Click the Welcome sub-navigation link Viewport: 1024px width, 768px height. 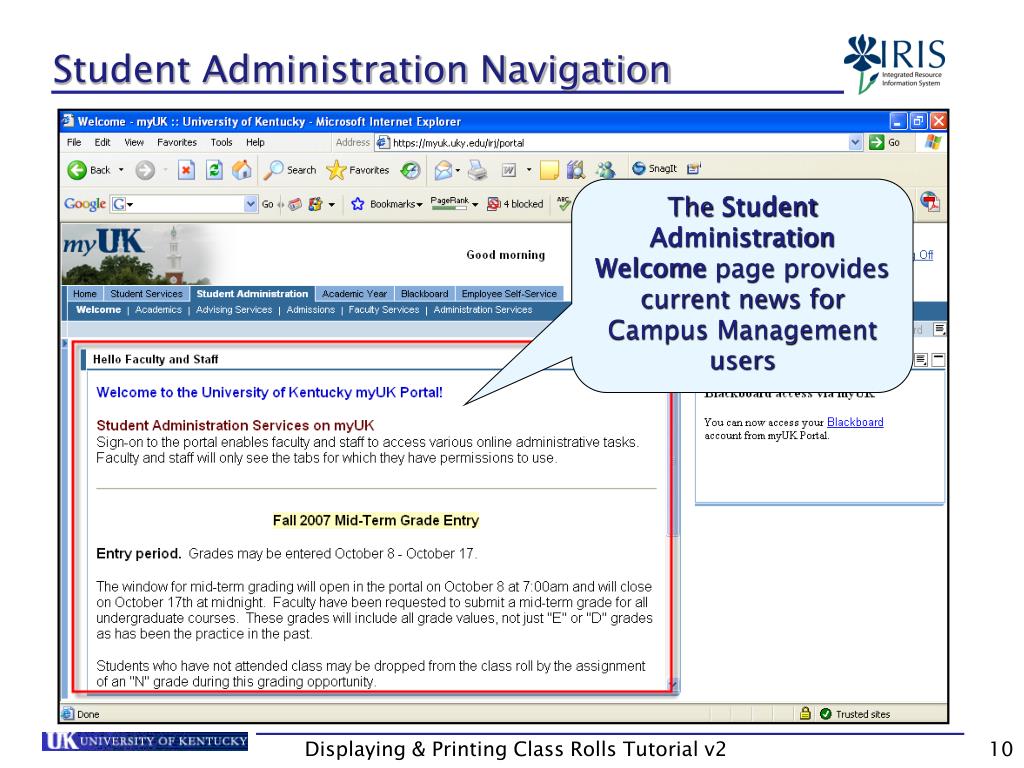point(99,310)
